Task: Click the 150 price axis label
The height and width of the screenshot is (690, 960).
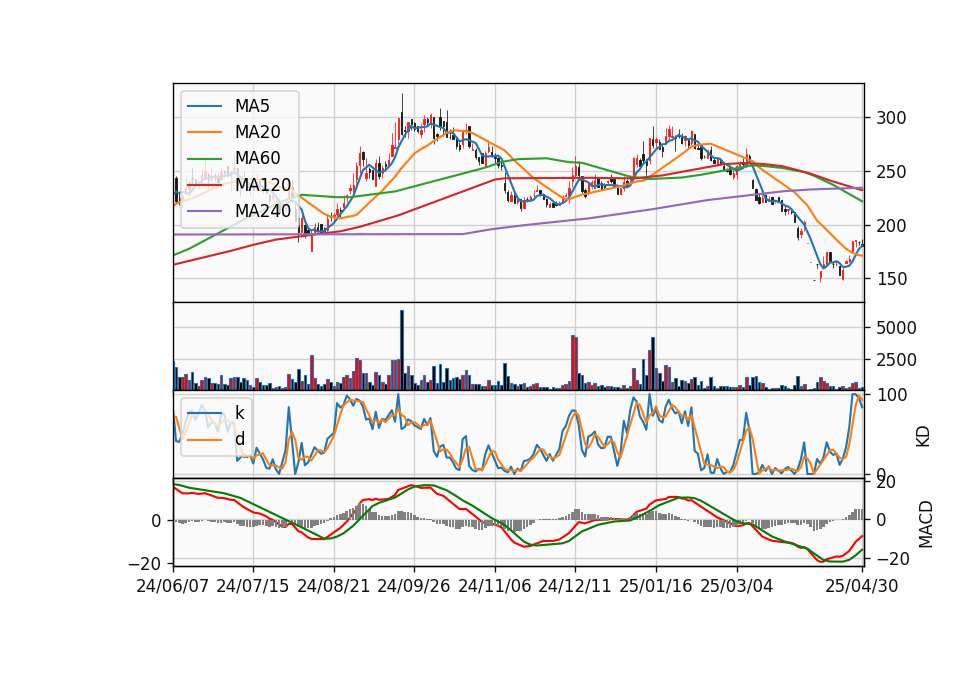Action: coord(891,279)
